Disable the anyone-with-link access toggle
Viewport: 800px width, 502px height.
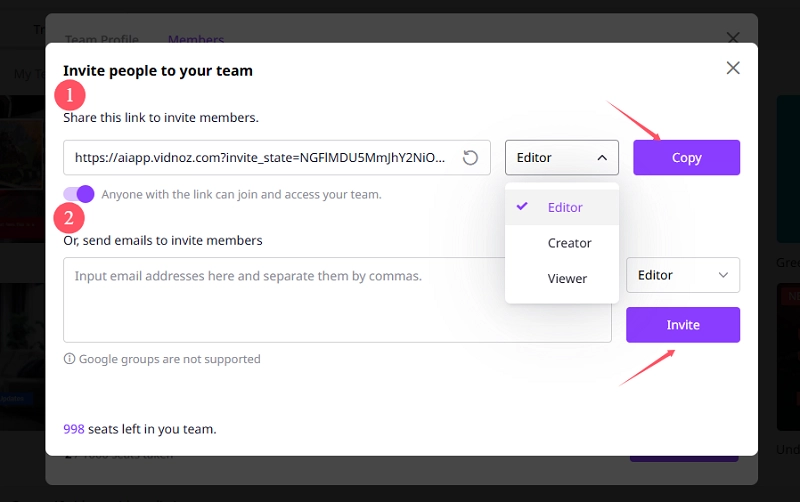79,194
